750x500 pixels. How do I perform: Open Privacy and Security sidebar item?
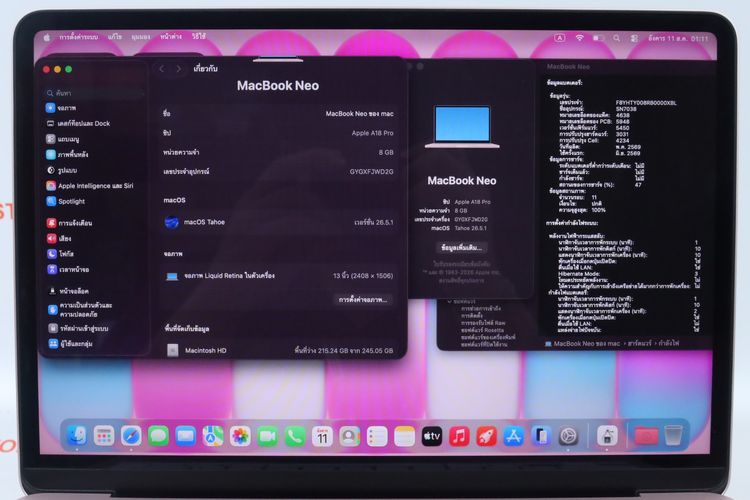(80, 310)
